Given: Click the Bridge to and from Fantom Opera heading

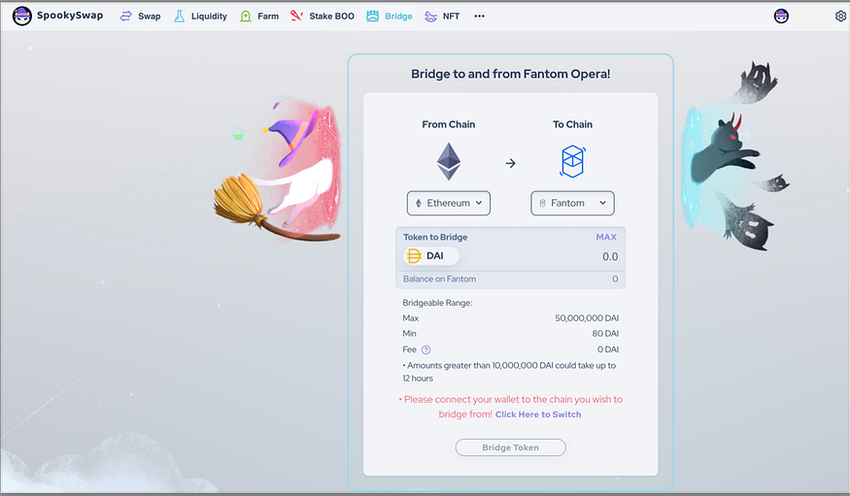Looking at the screenshot, I should click(510, 74).
